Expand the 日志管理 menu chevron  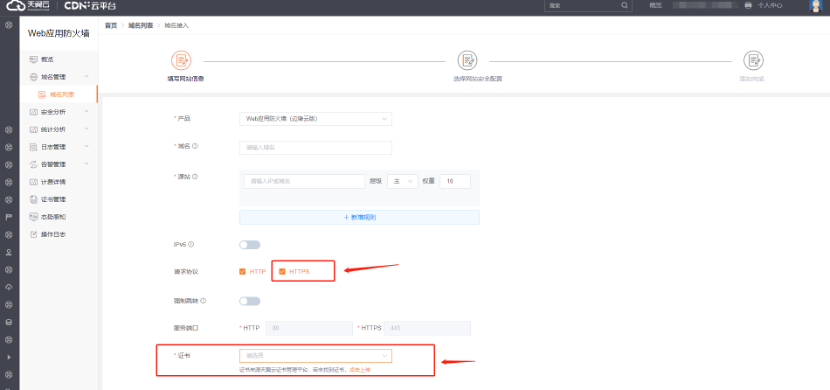(x=86, y=147)
